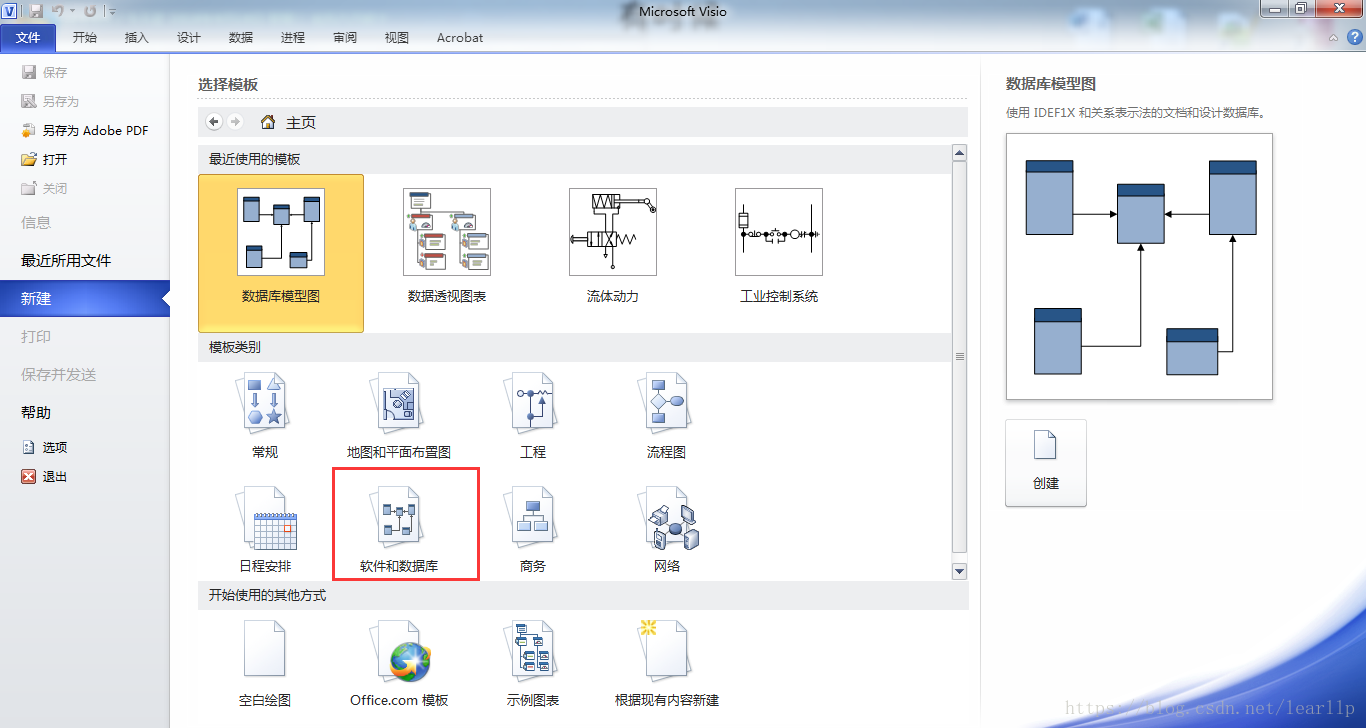Click the redo icon in title bar
The height and width of the screenshot is (728, 1366).
click(90, 11)
